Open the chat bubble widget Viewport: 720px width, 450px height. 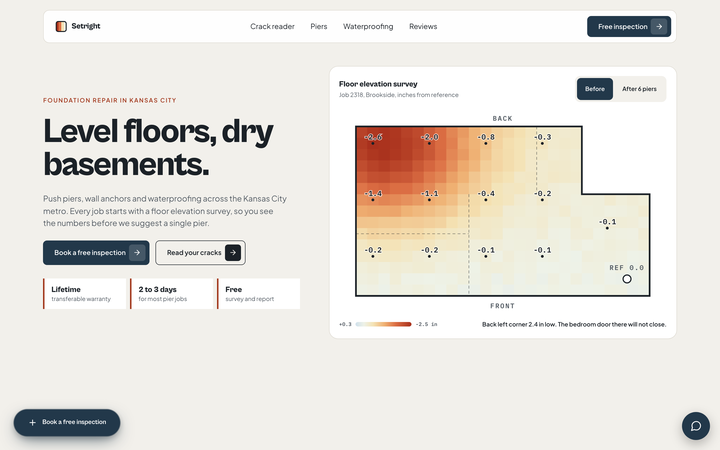click(696, 426)
